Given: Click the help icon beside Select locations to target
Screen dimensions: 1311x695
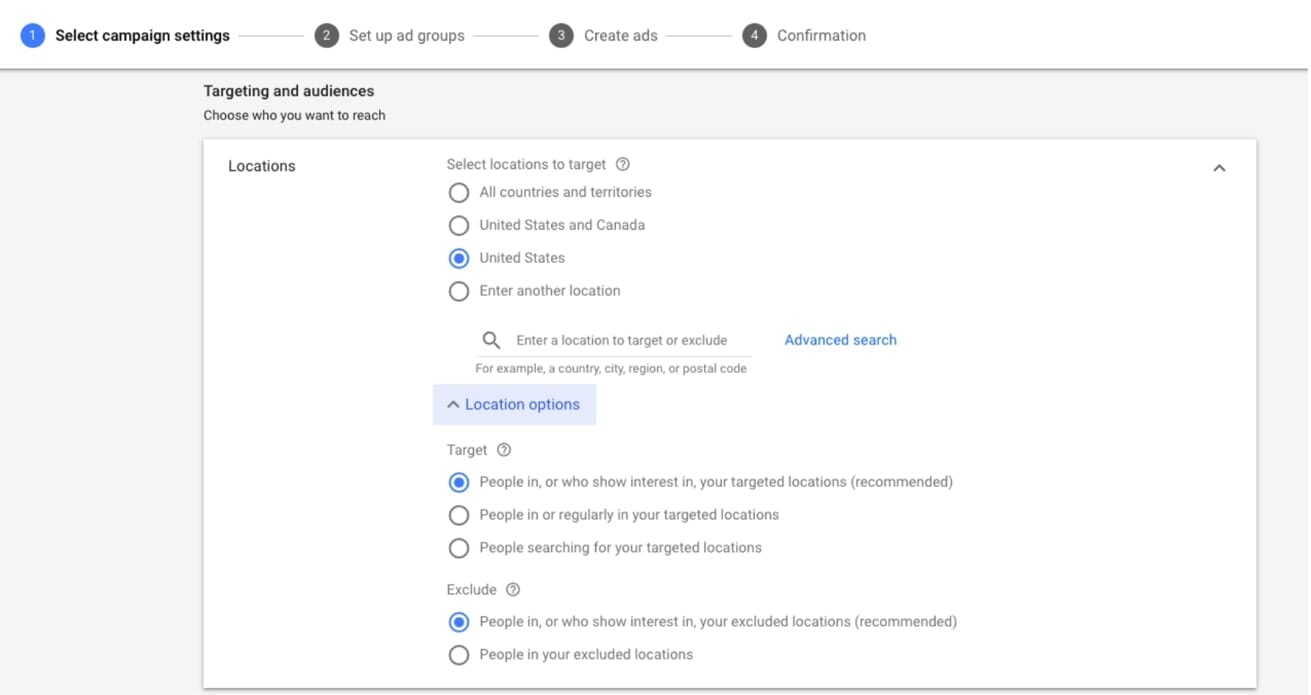Looking at the screenshot, I should tap(623, 164).
